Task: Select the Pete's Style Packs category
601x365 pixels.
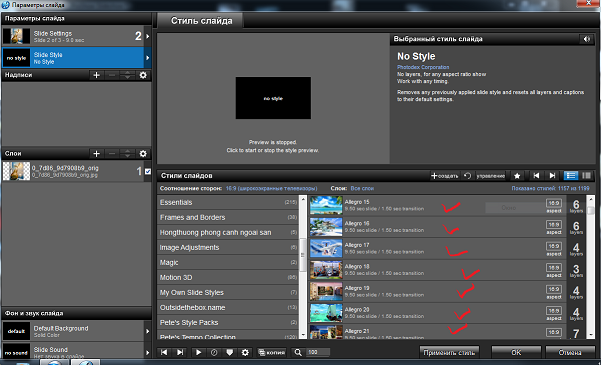Action: pos(228,322)
